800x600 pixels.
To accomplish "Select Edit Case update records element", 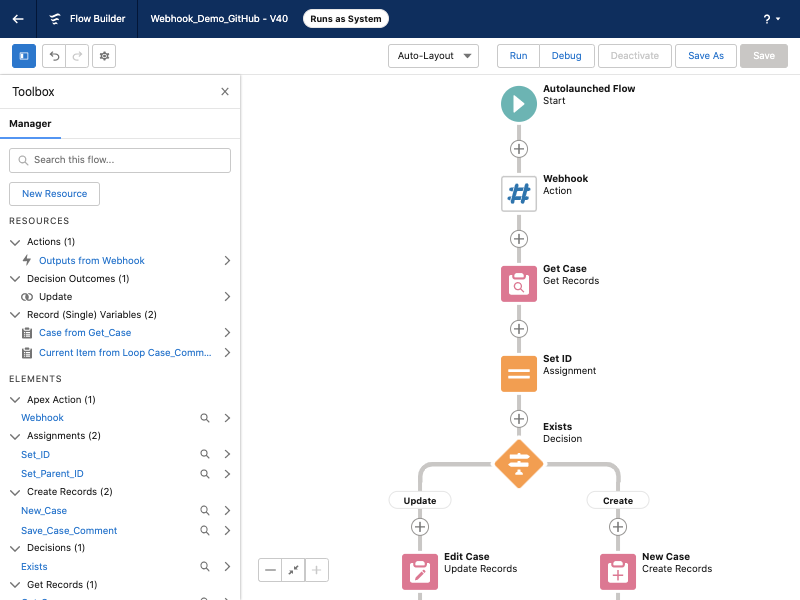I will click(x=420, y=572).
